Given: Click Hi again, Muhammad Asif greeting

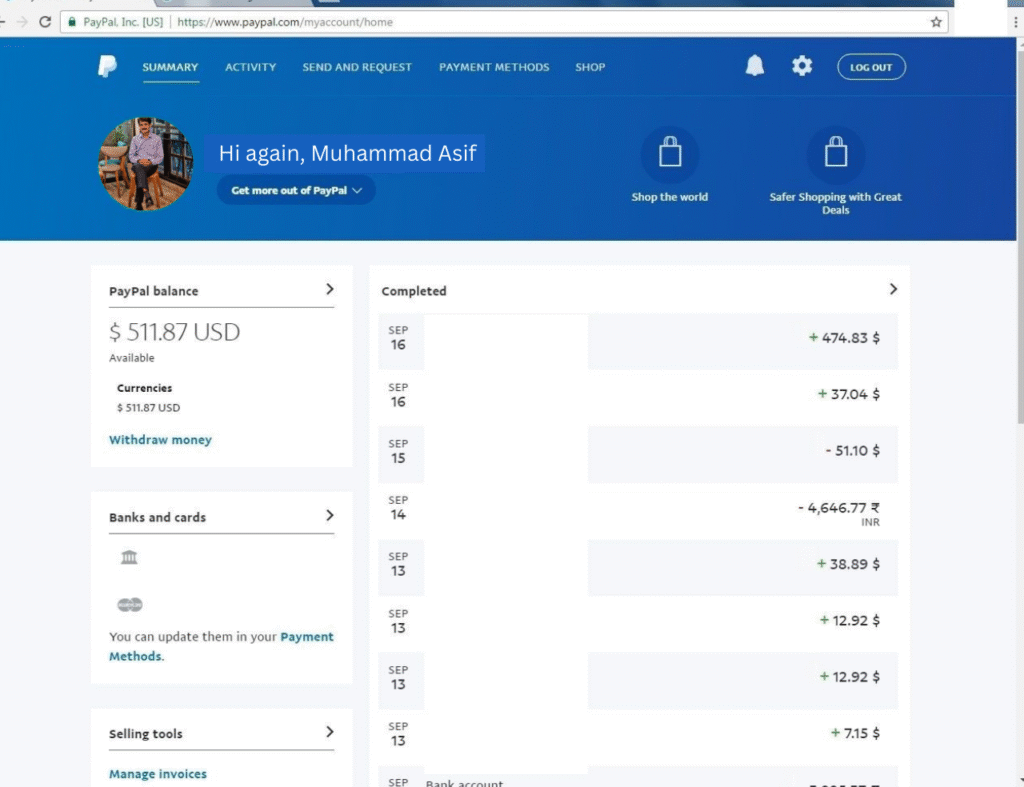Looking at the screenshot, I should tap(347, 153).
